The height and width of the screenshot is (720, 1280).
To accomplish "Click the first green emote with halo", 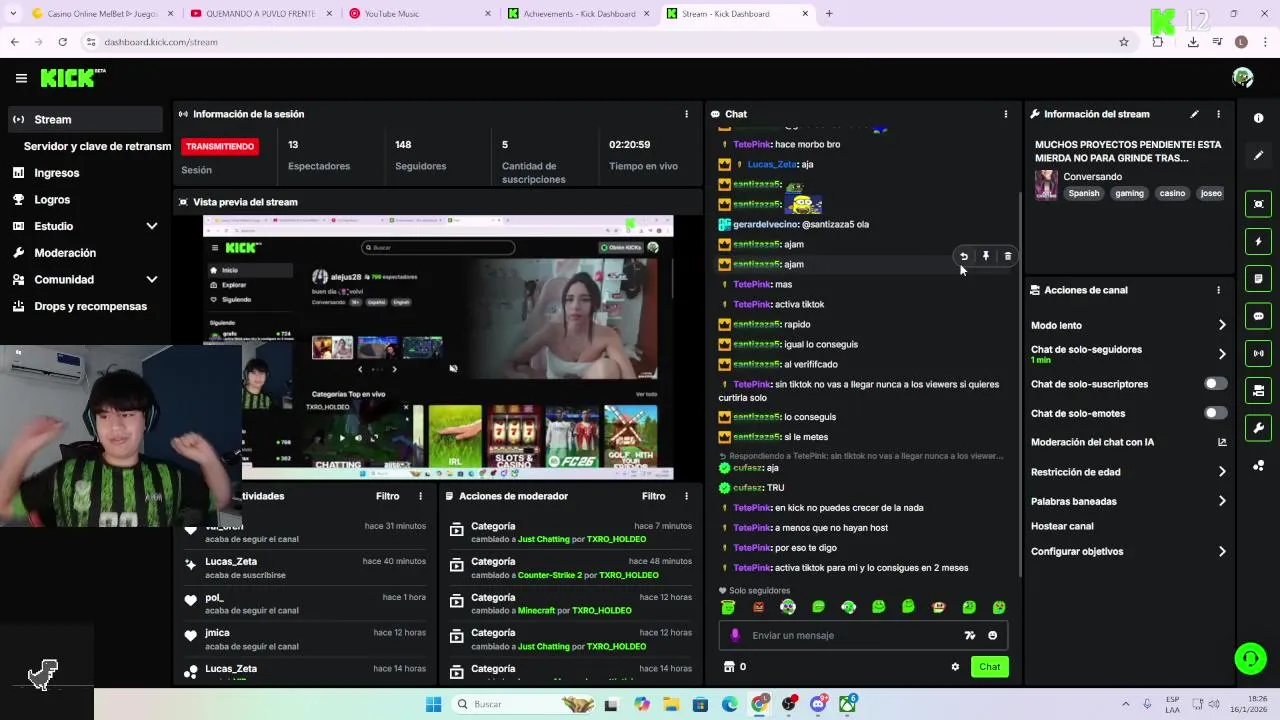I will click(x=728, y=607).
